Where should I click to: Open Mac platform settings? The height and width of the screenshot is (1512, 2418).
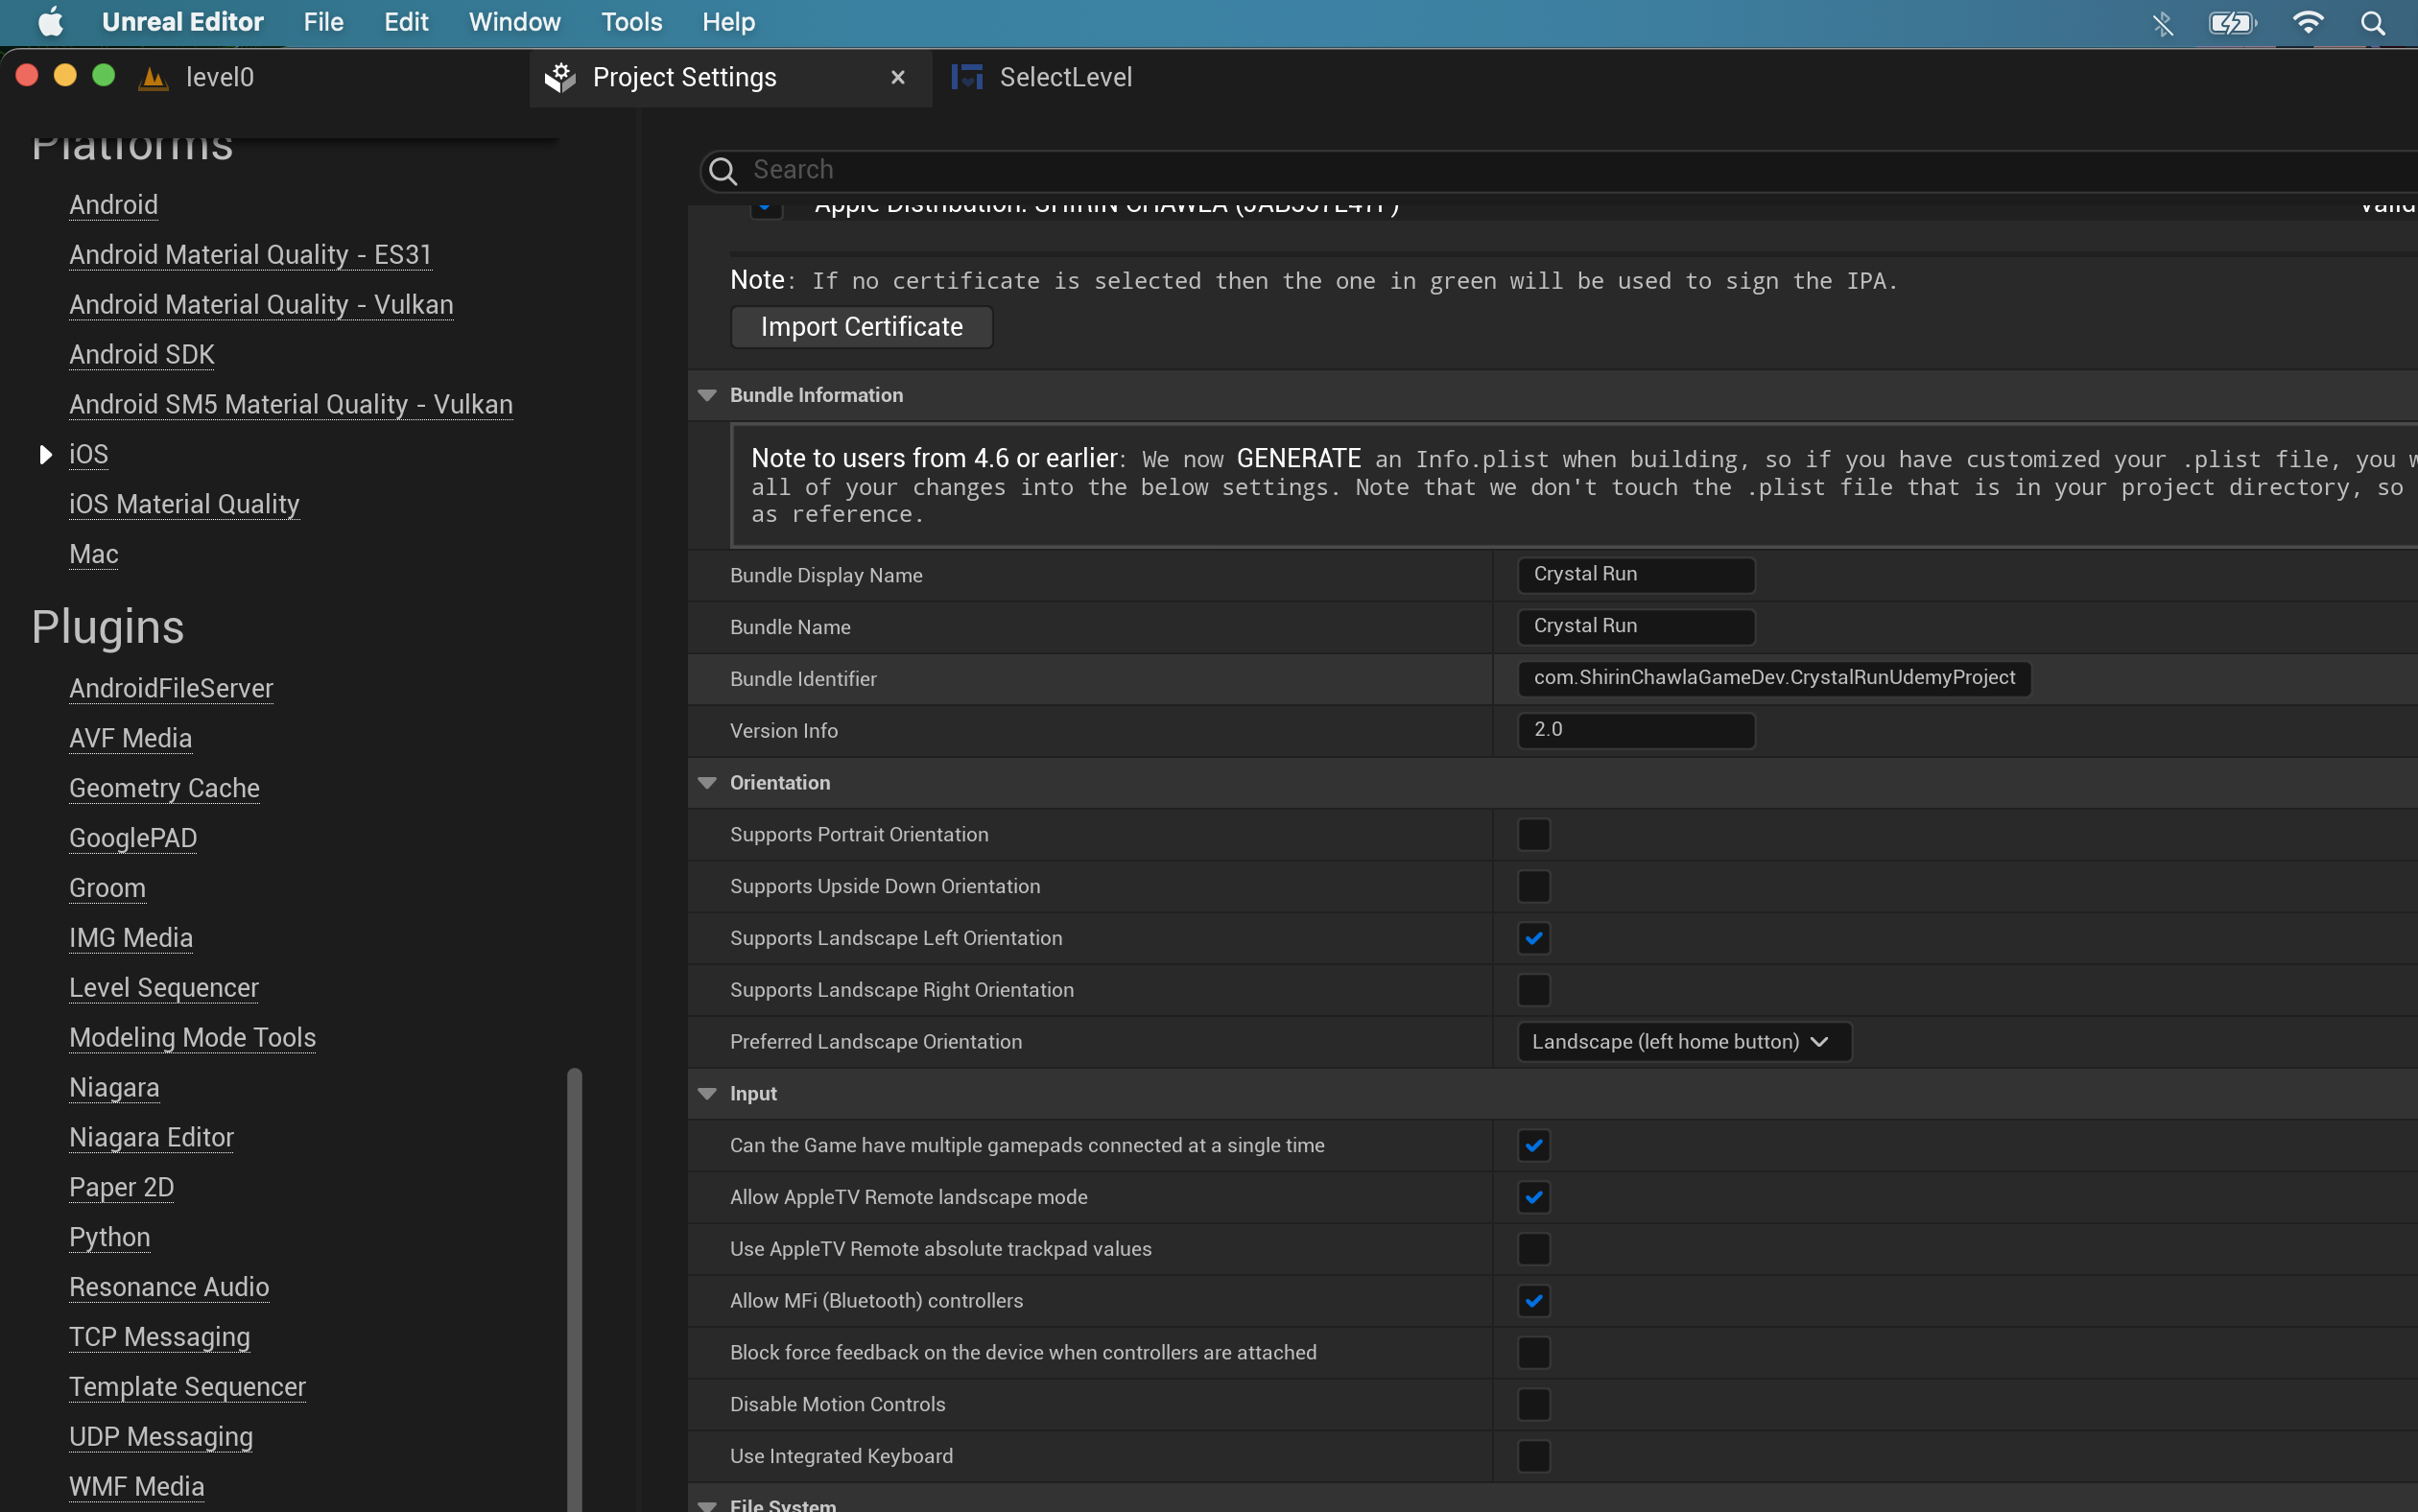[x=94, y=555]
